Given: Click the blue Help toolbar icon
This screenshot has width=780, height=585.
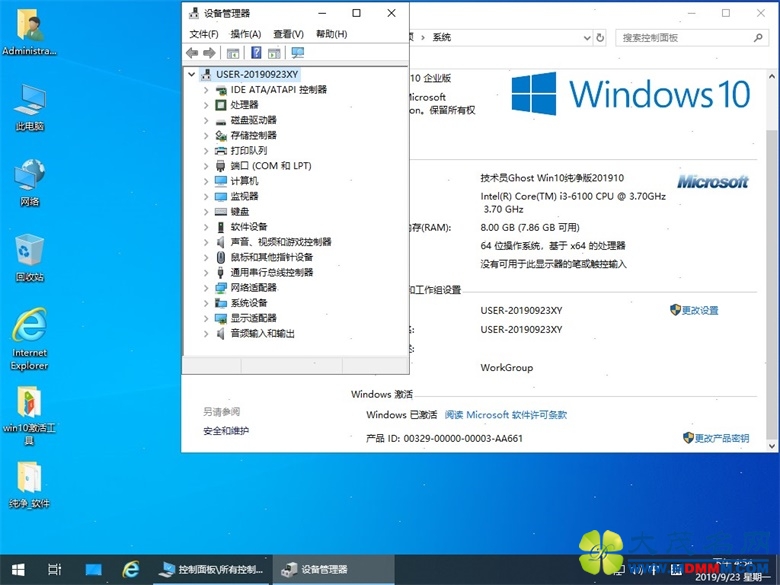Looking at the screenshot, I should click(x=256, y=53).
